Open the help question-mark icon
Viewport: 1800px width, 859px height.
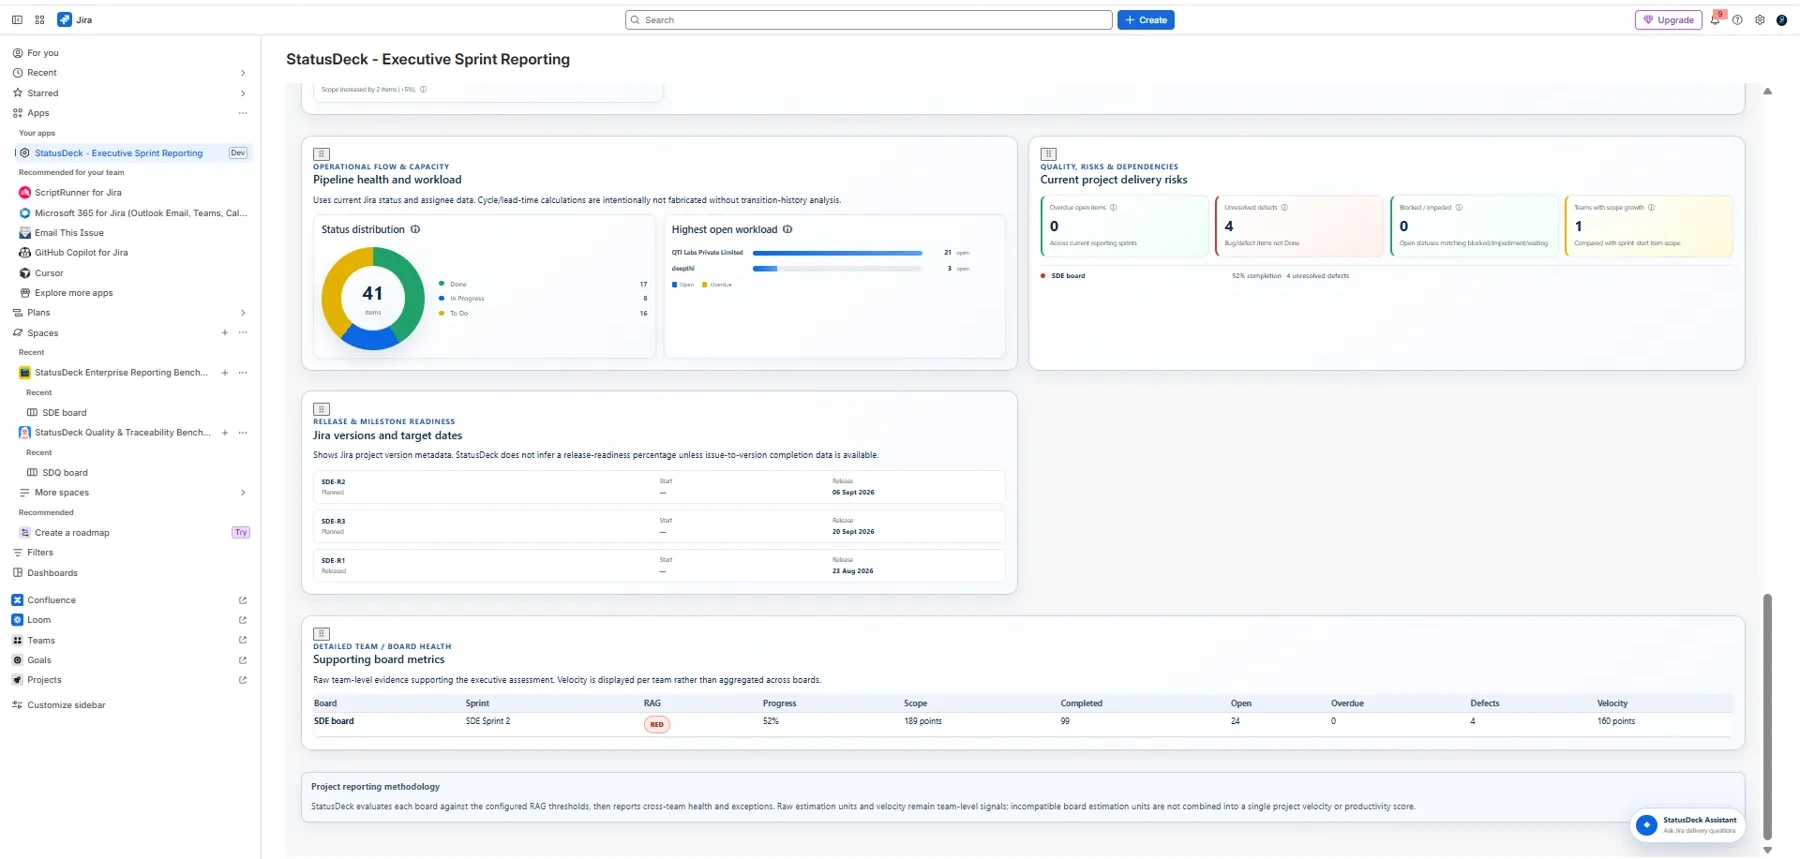click(x=1738, y=20)
